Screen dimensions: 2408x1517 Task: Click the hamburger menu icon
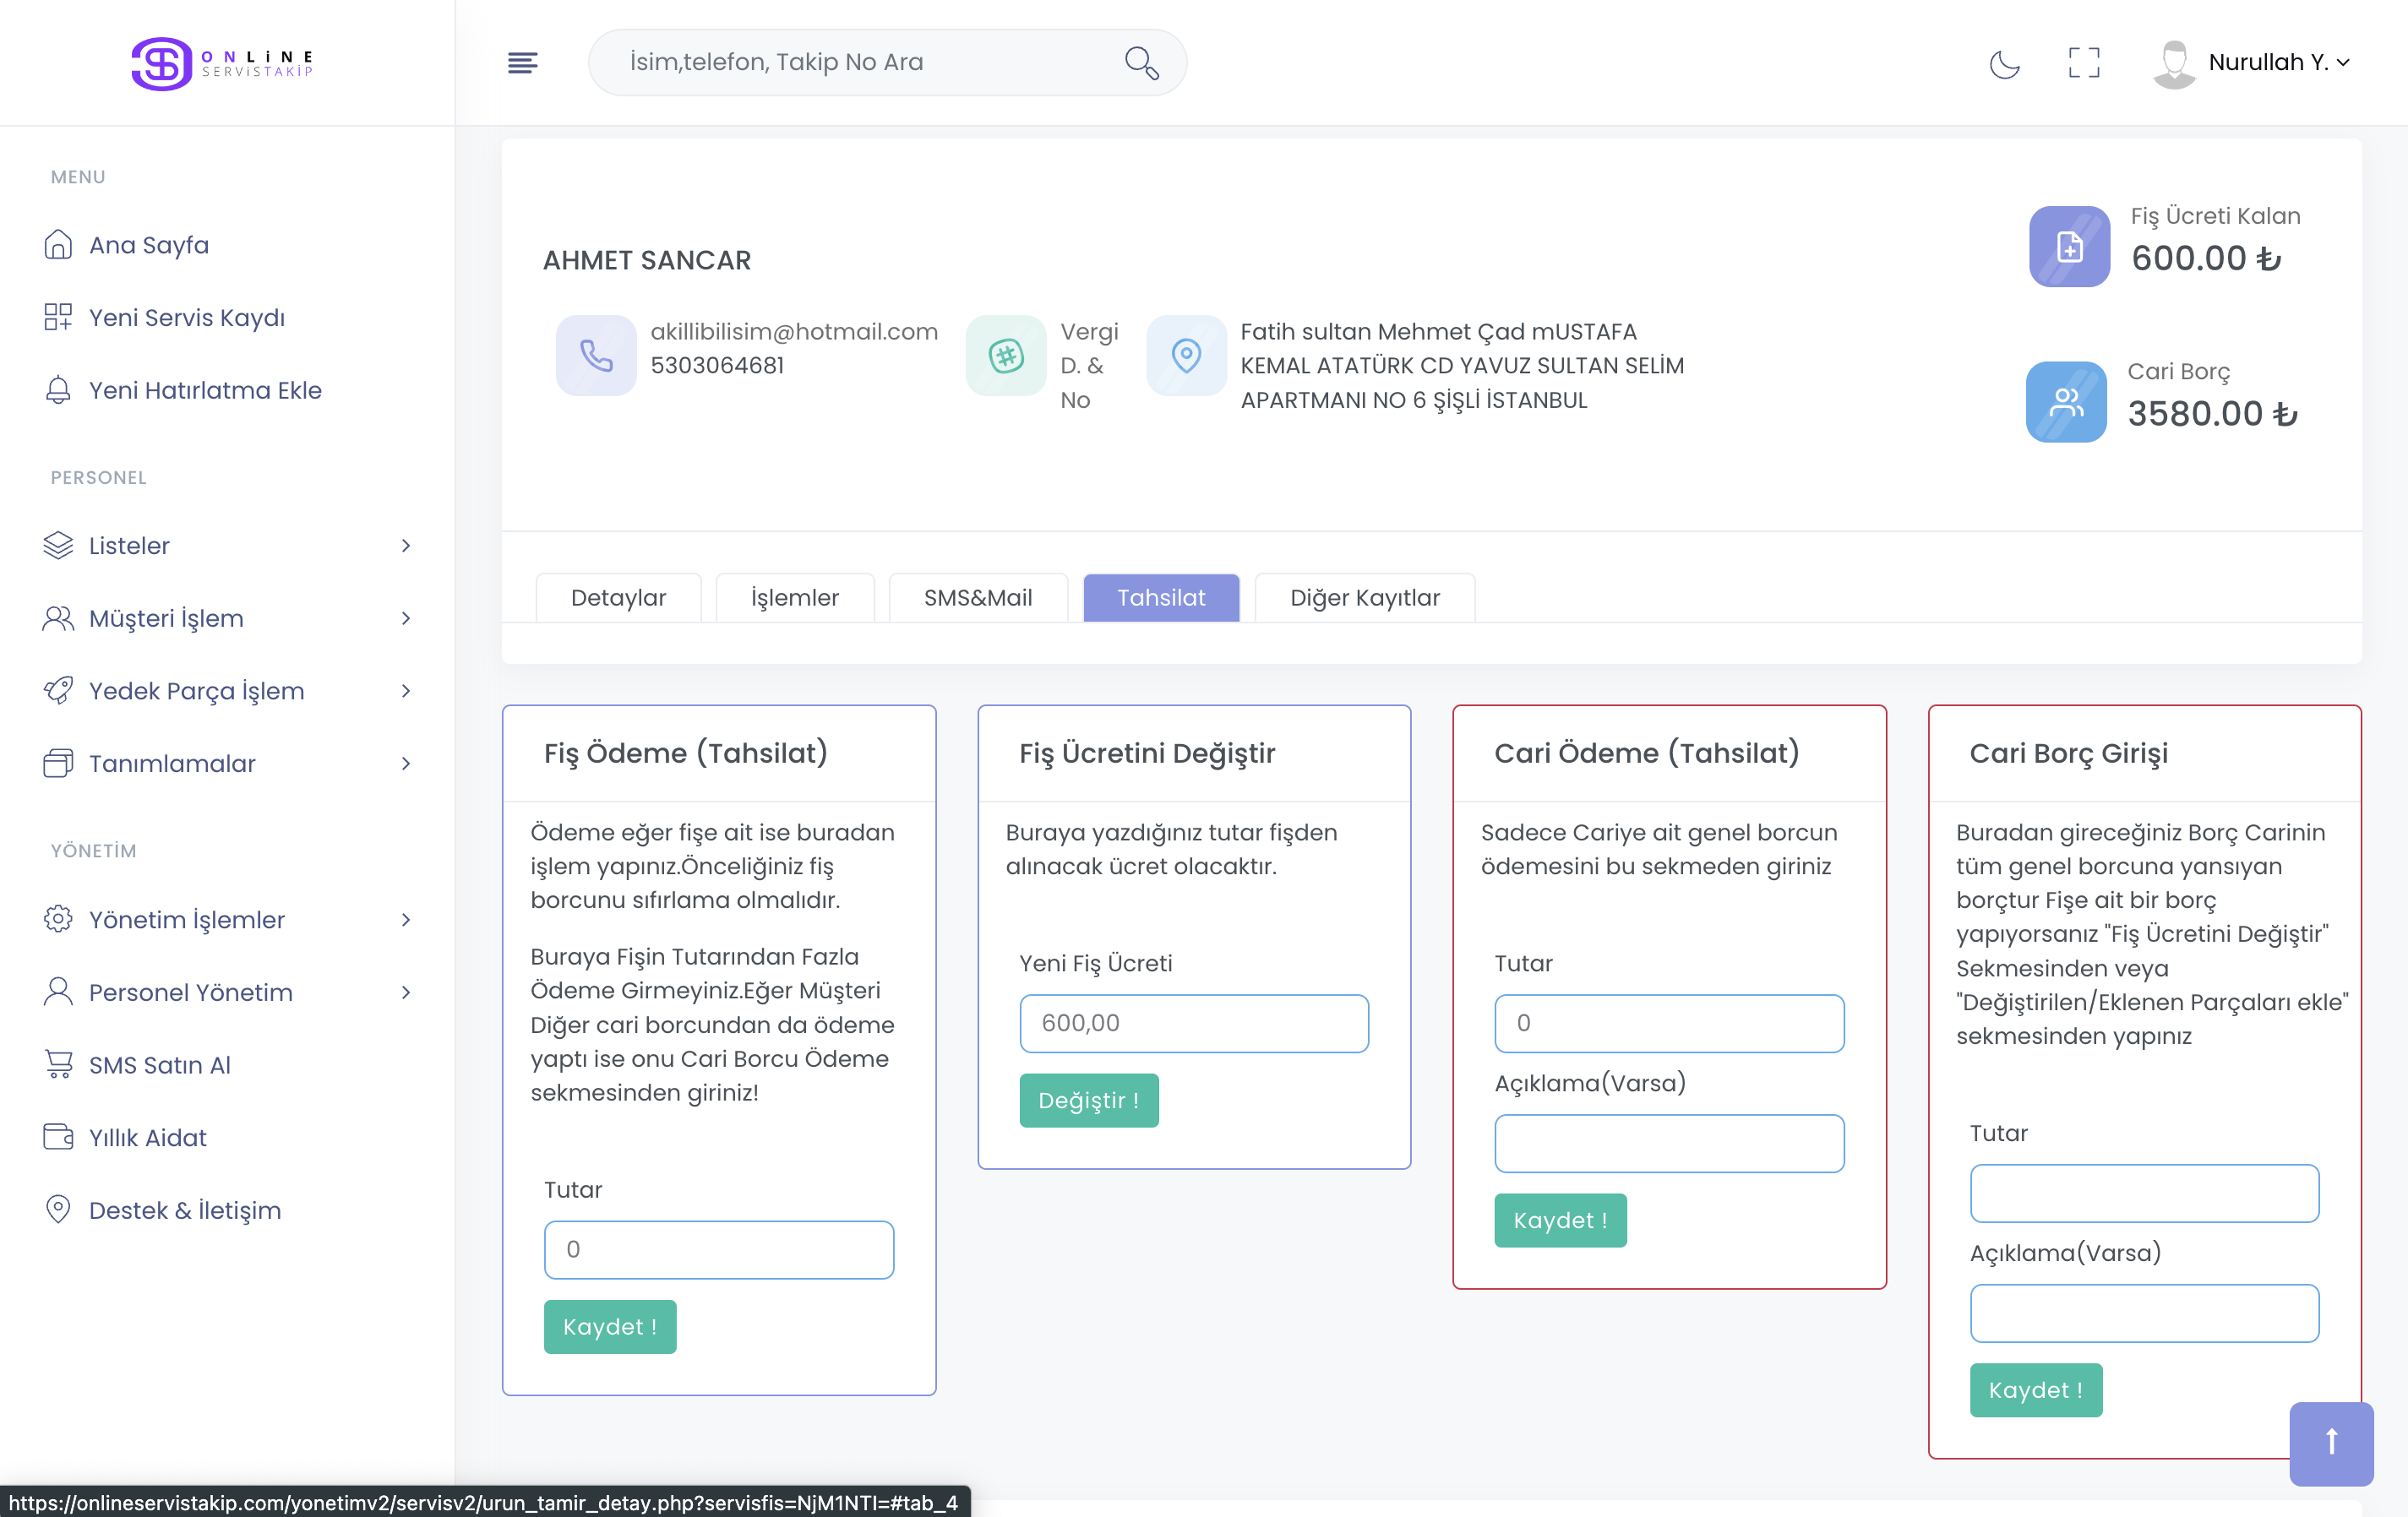[x=522, y=63]
